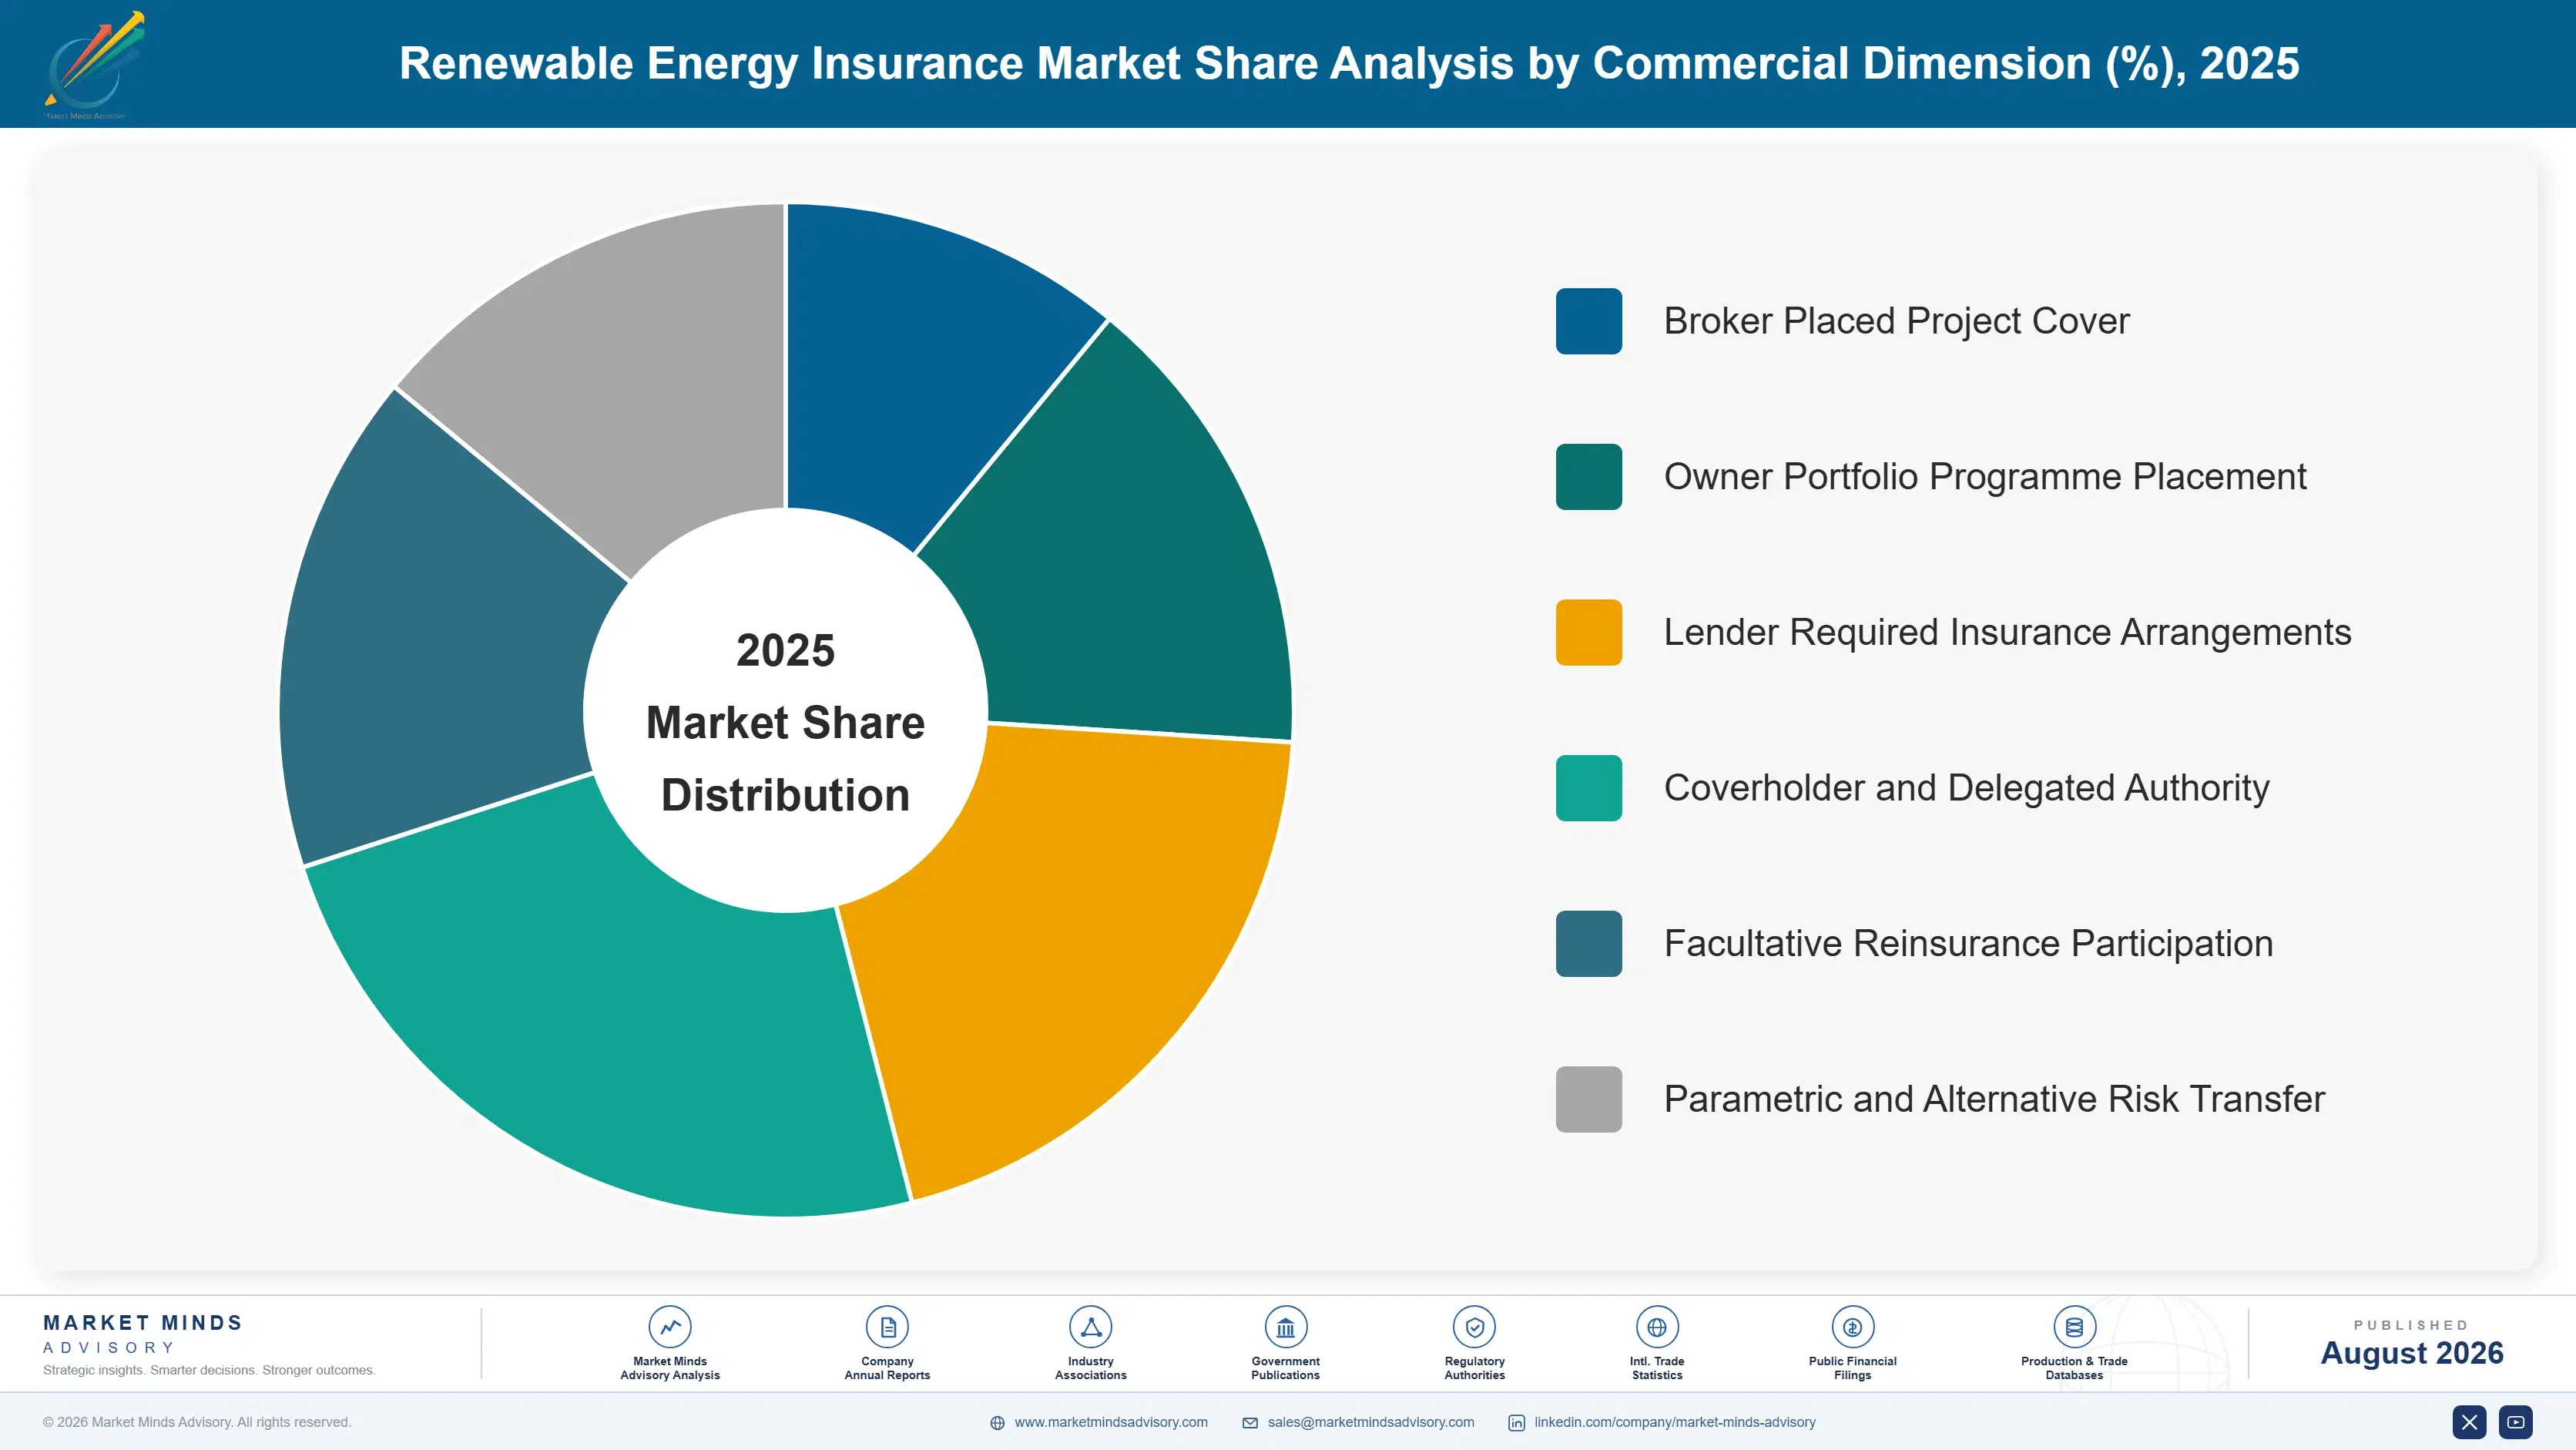This screenshot has height=1450, width=2576.
Task: Click the Market Minds Advisory Analysis icon
Action: [670, 1327]
